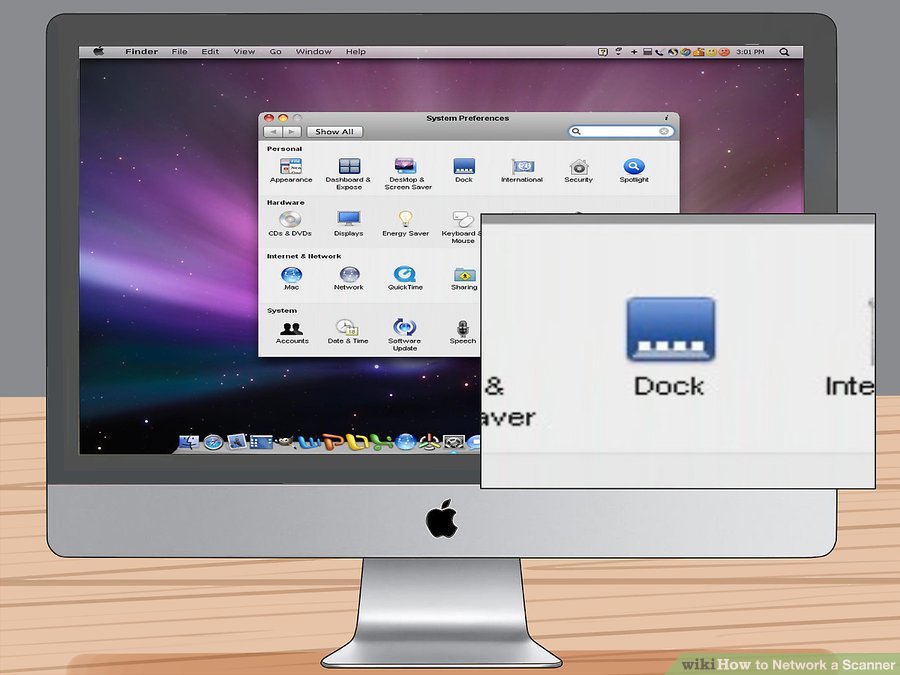Open the Go menu
Screen dimensions: 900x675
pos(276,52)
